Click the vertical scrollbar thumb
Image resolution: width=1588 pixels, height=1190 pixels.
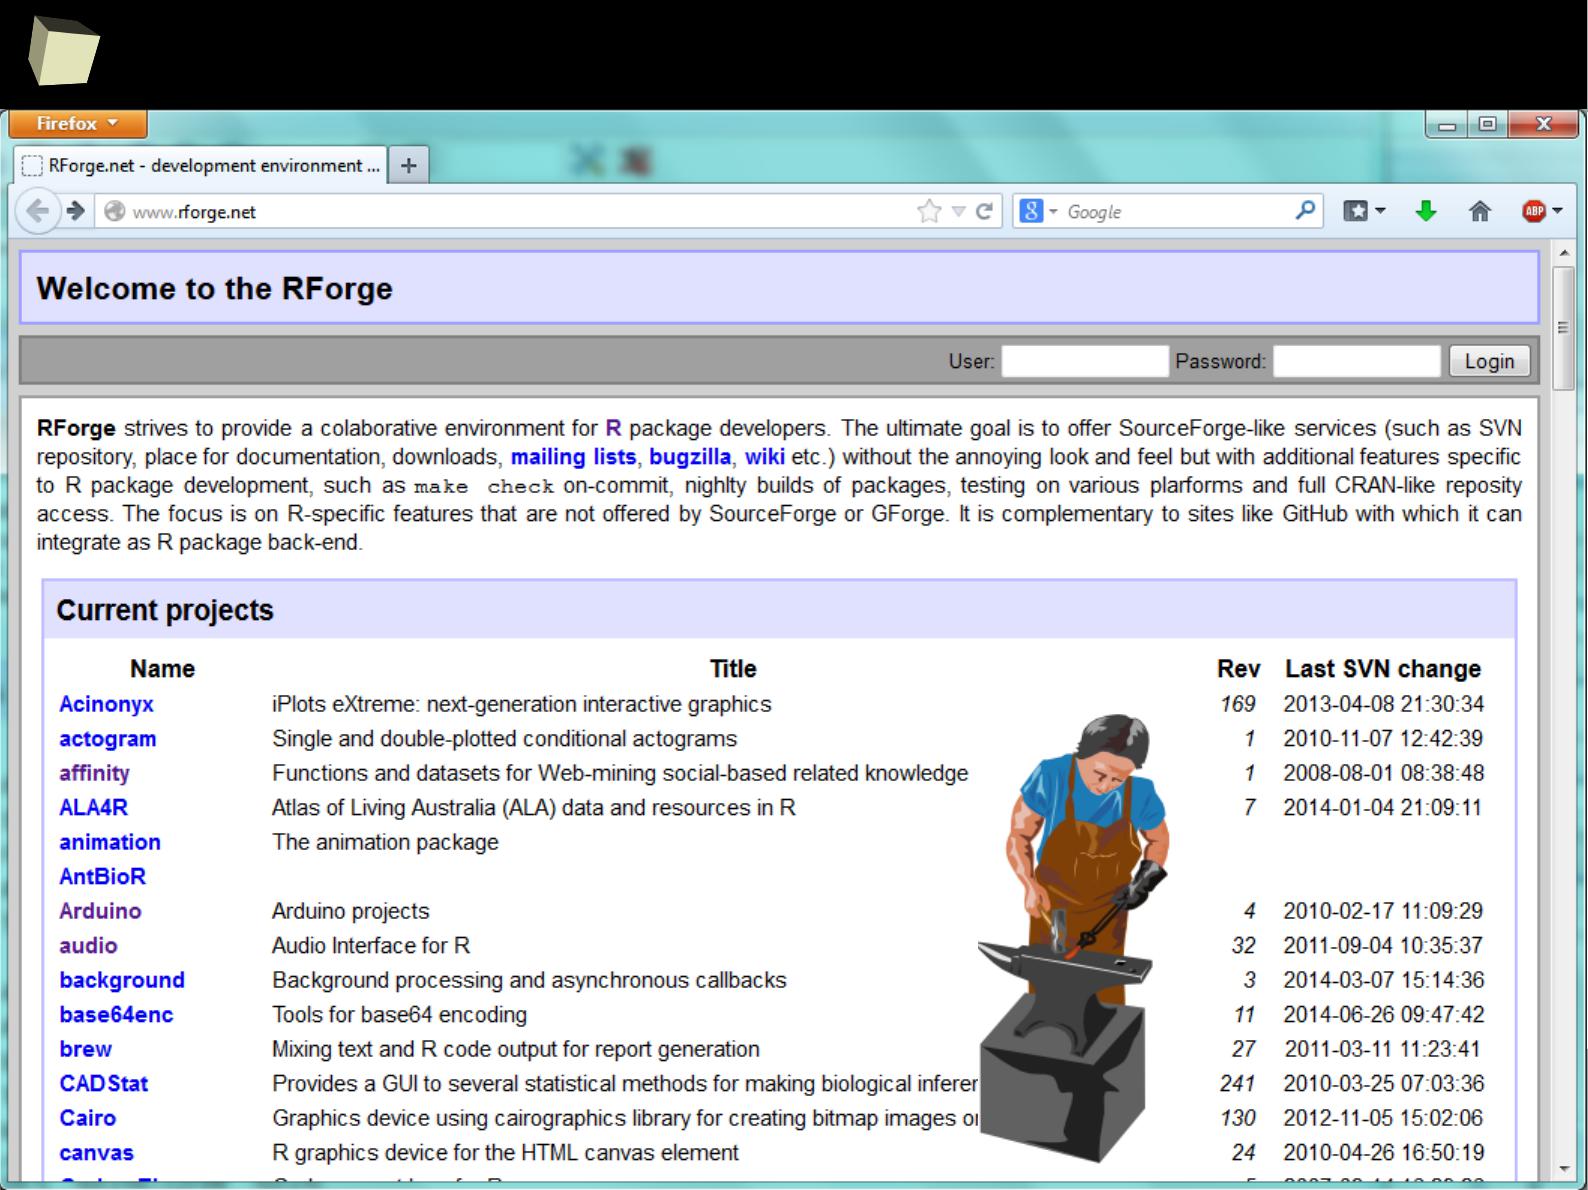pyautogui.click(x=1563, y=328)
